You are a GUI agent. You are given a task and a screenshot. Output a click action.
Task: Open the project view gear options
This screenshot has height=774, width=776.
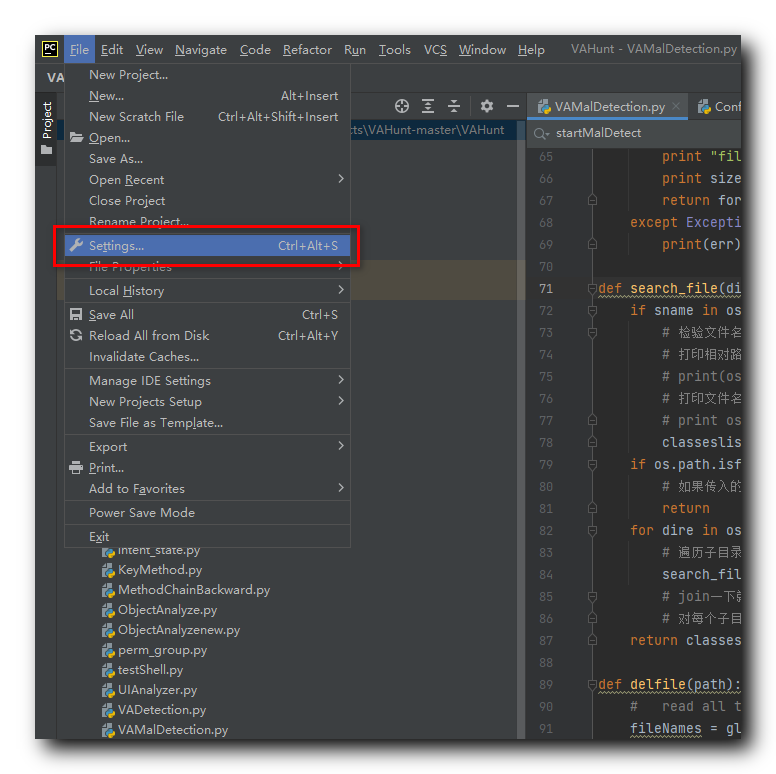487,106
